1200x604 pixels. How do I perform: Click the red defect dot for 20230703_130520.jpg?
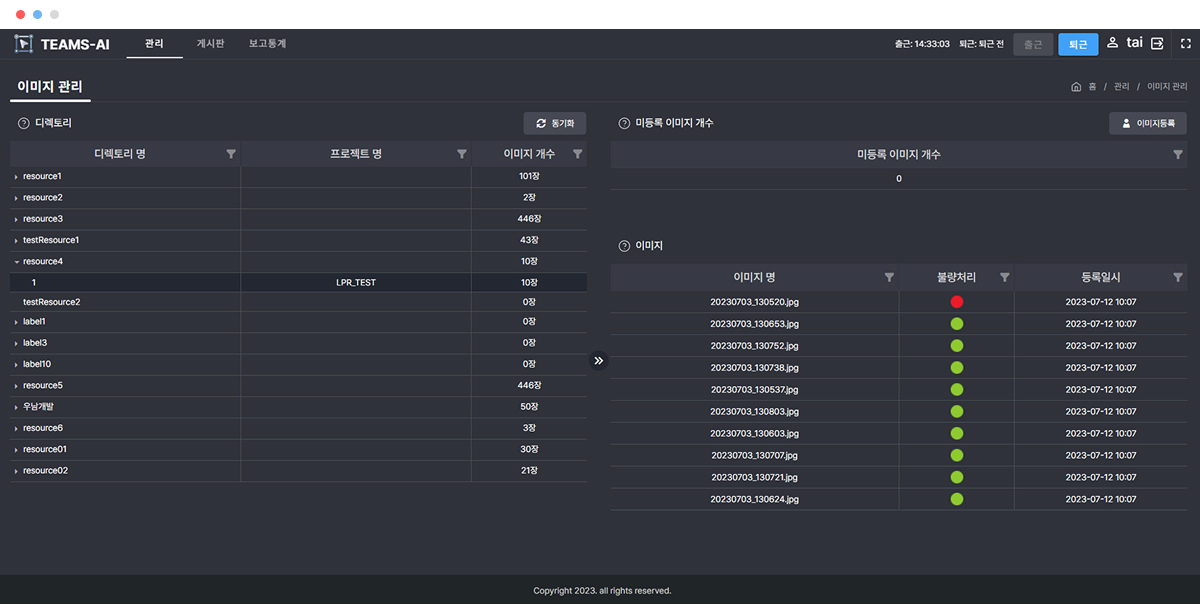(956, 301)
